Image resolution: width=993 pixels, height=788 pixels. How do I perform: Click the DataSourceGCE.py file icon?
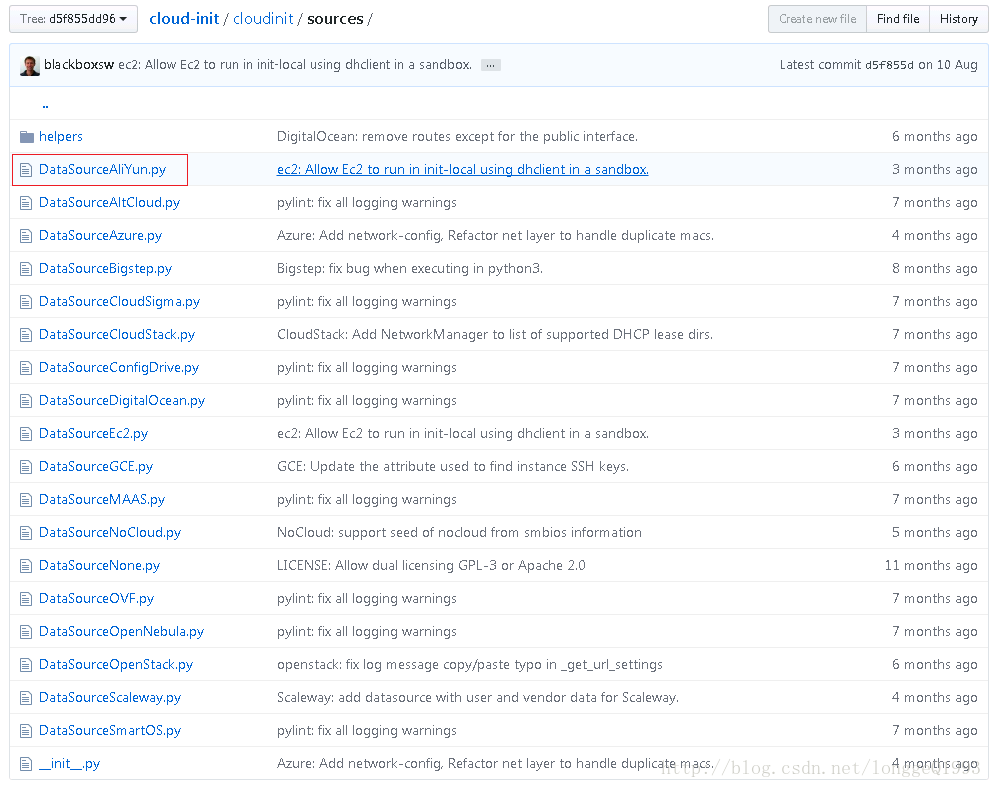(26, 467)
